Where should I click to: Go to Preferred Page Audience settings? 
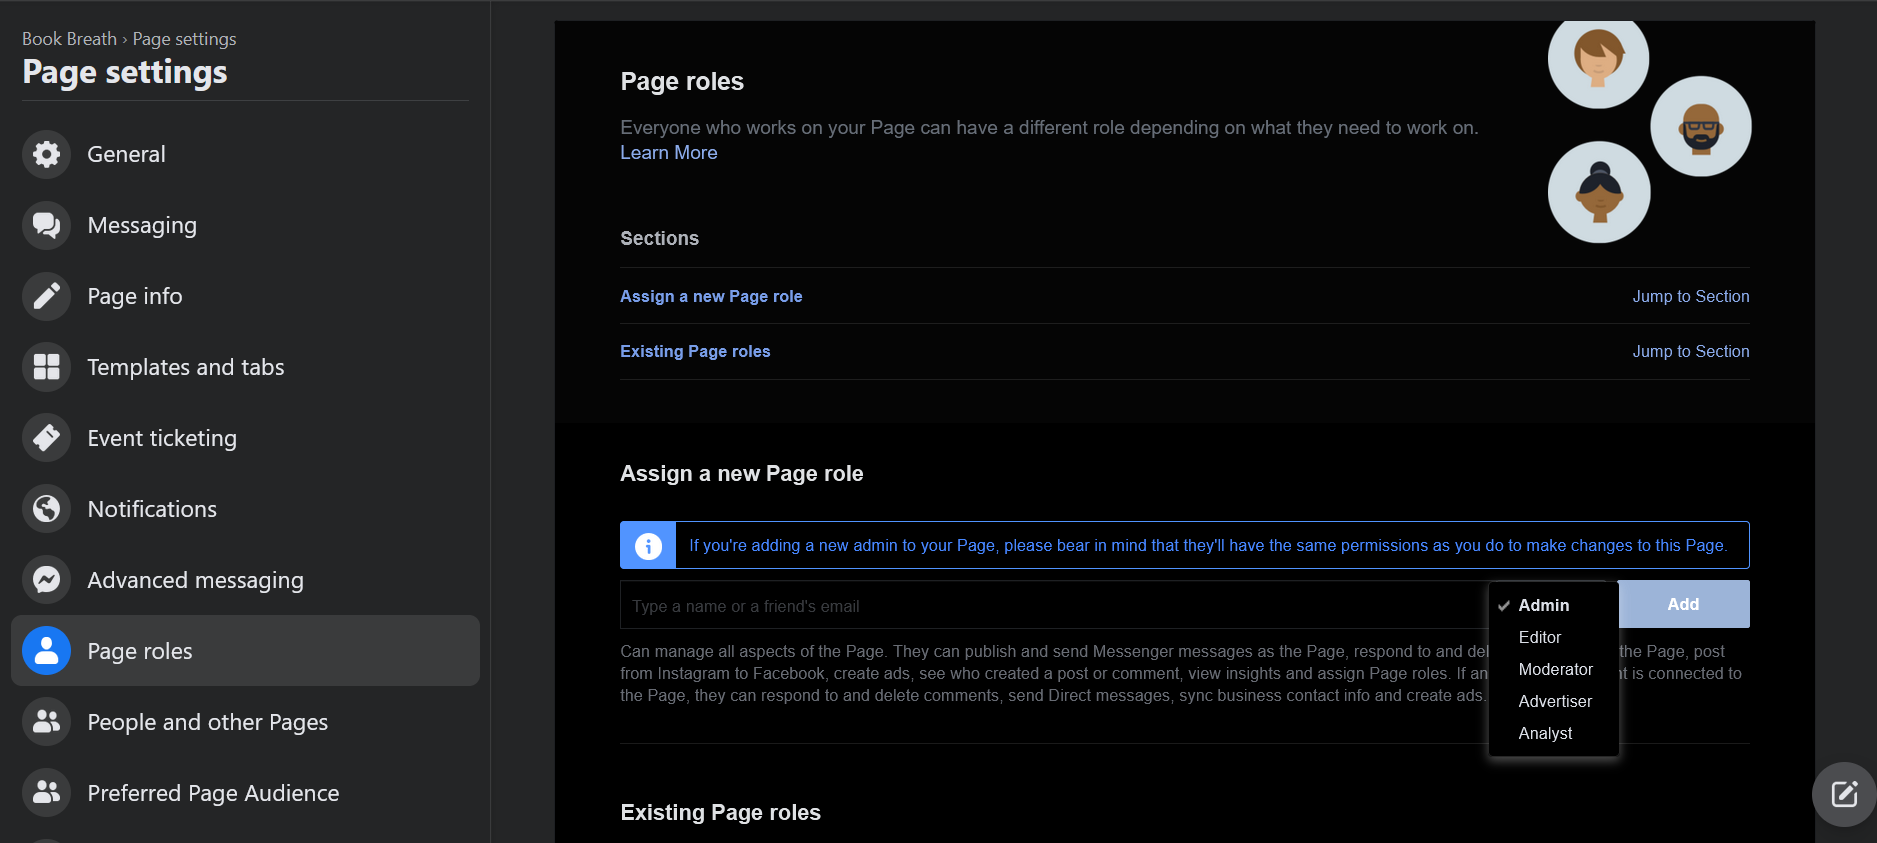213,793
